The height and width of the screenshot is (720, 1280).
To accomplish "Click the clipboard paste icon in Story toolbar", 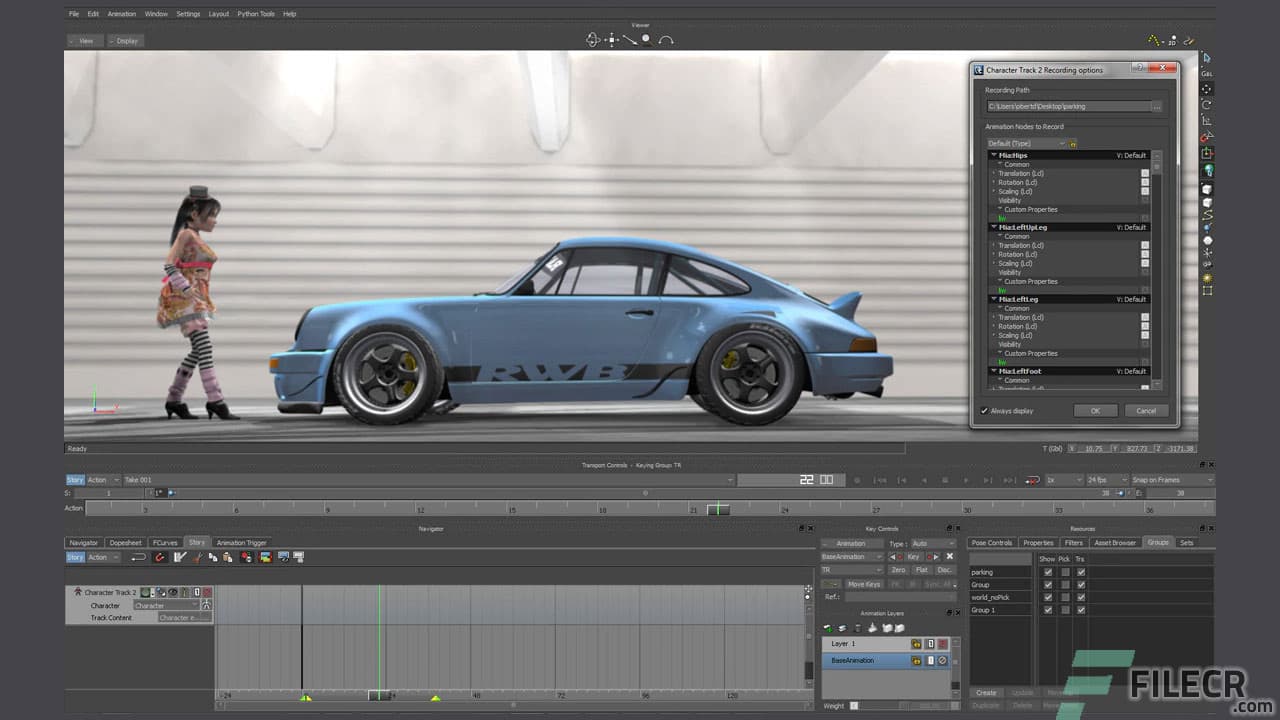I will tap(227, 558).
